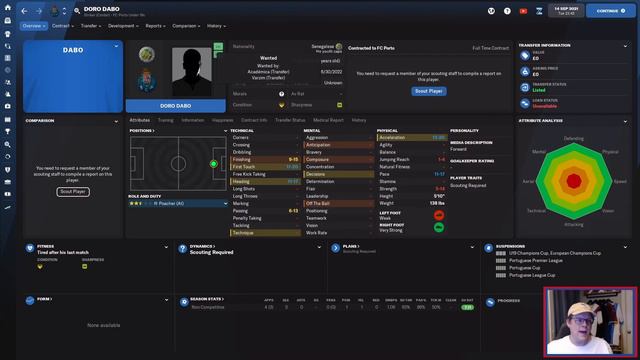Click the 14 Sep 2021 date button
The image size is (640, 360).
[566, 11]
